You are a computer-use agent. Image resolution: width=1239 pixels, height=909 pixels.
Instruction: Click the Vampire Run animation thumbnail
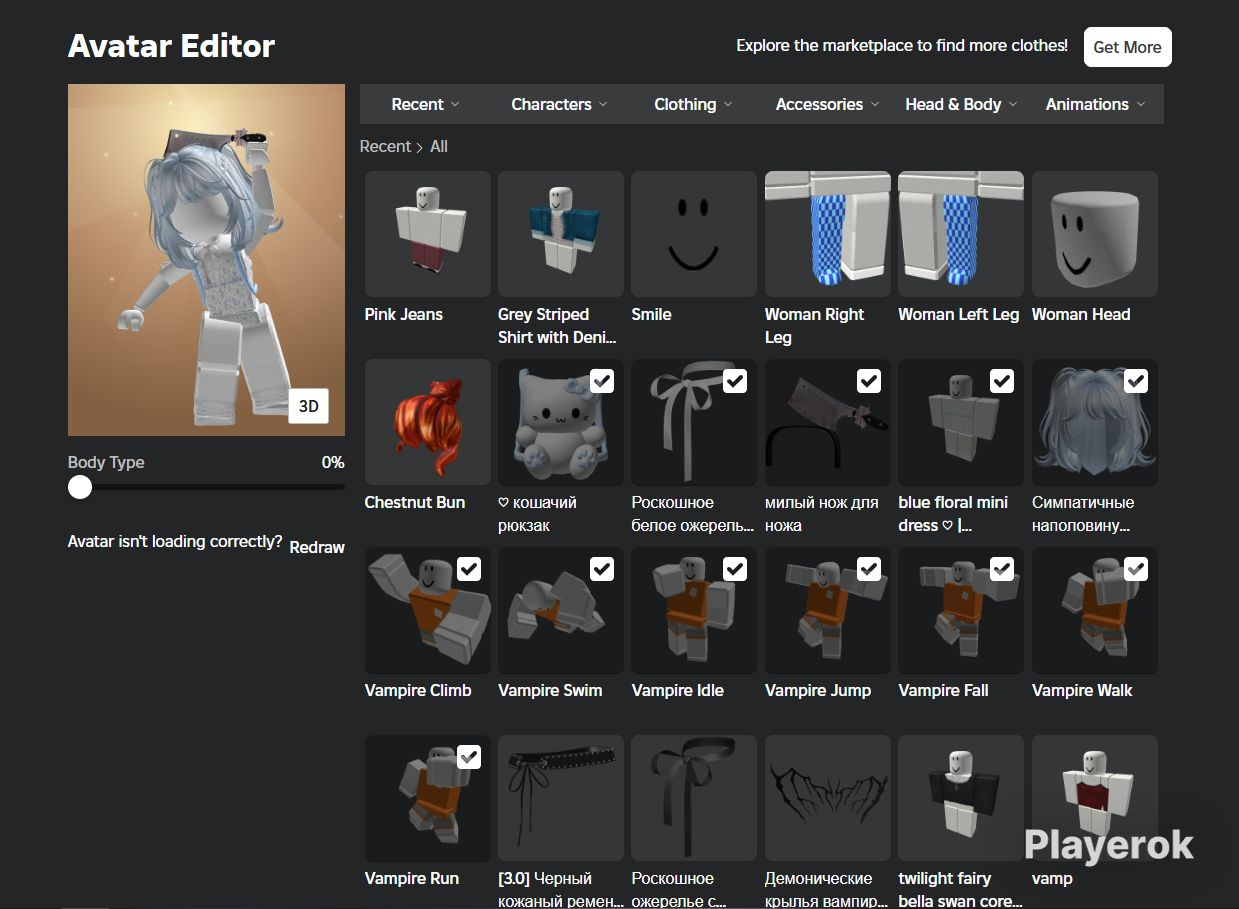pos(427,798)
